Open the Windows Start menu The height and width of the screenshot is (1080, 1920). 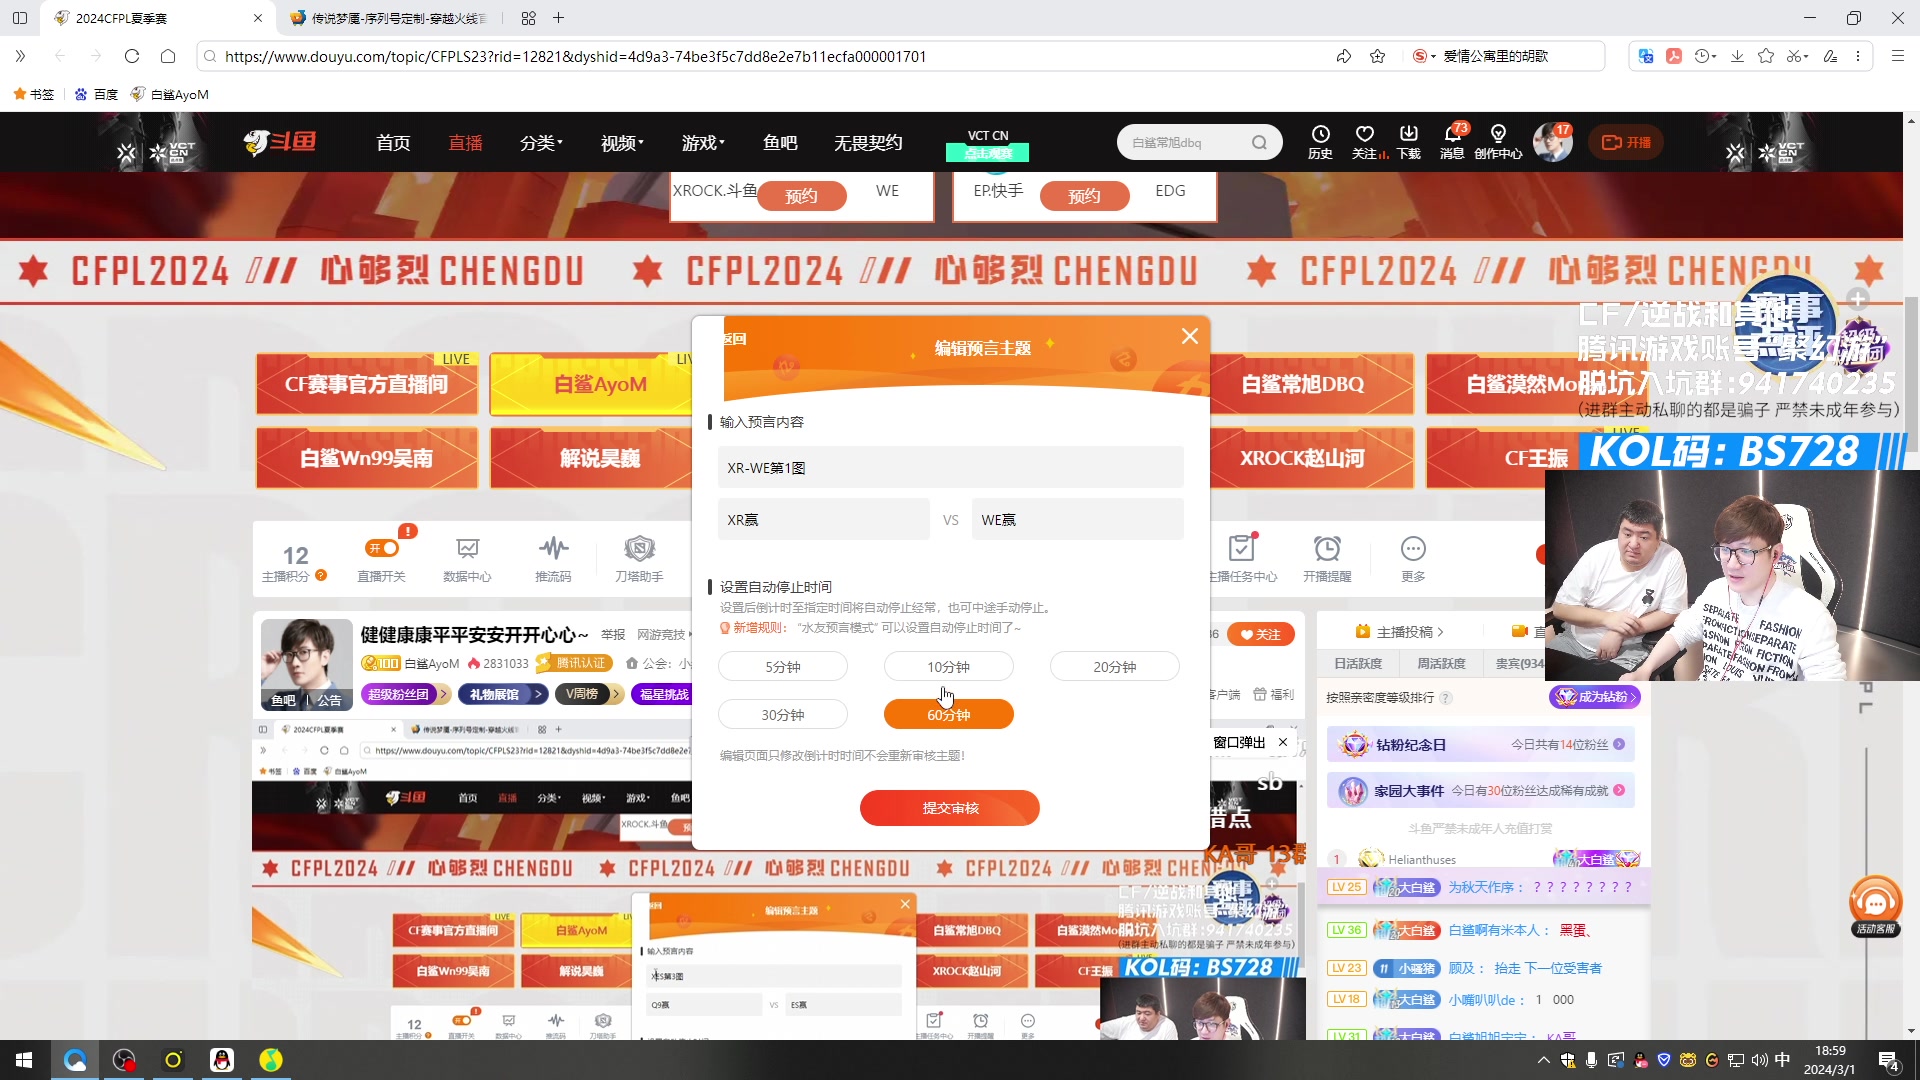point(24,1060)
